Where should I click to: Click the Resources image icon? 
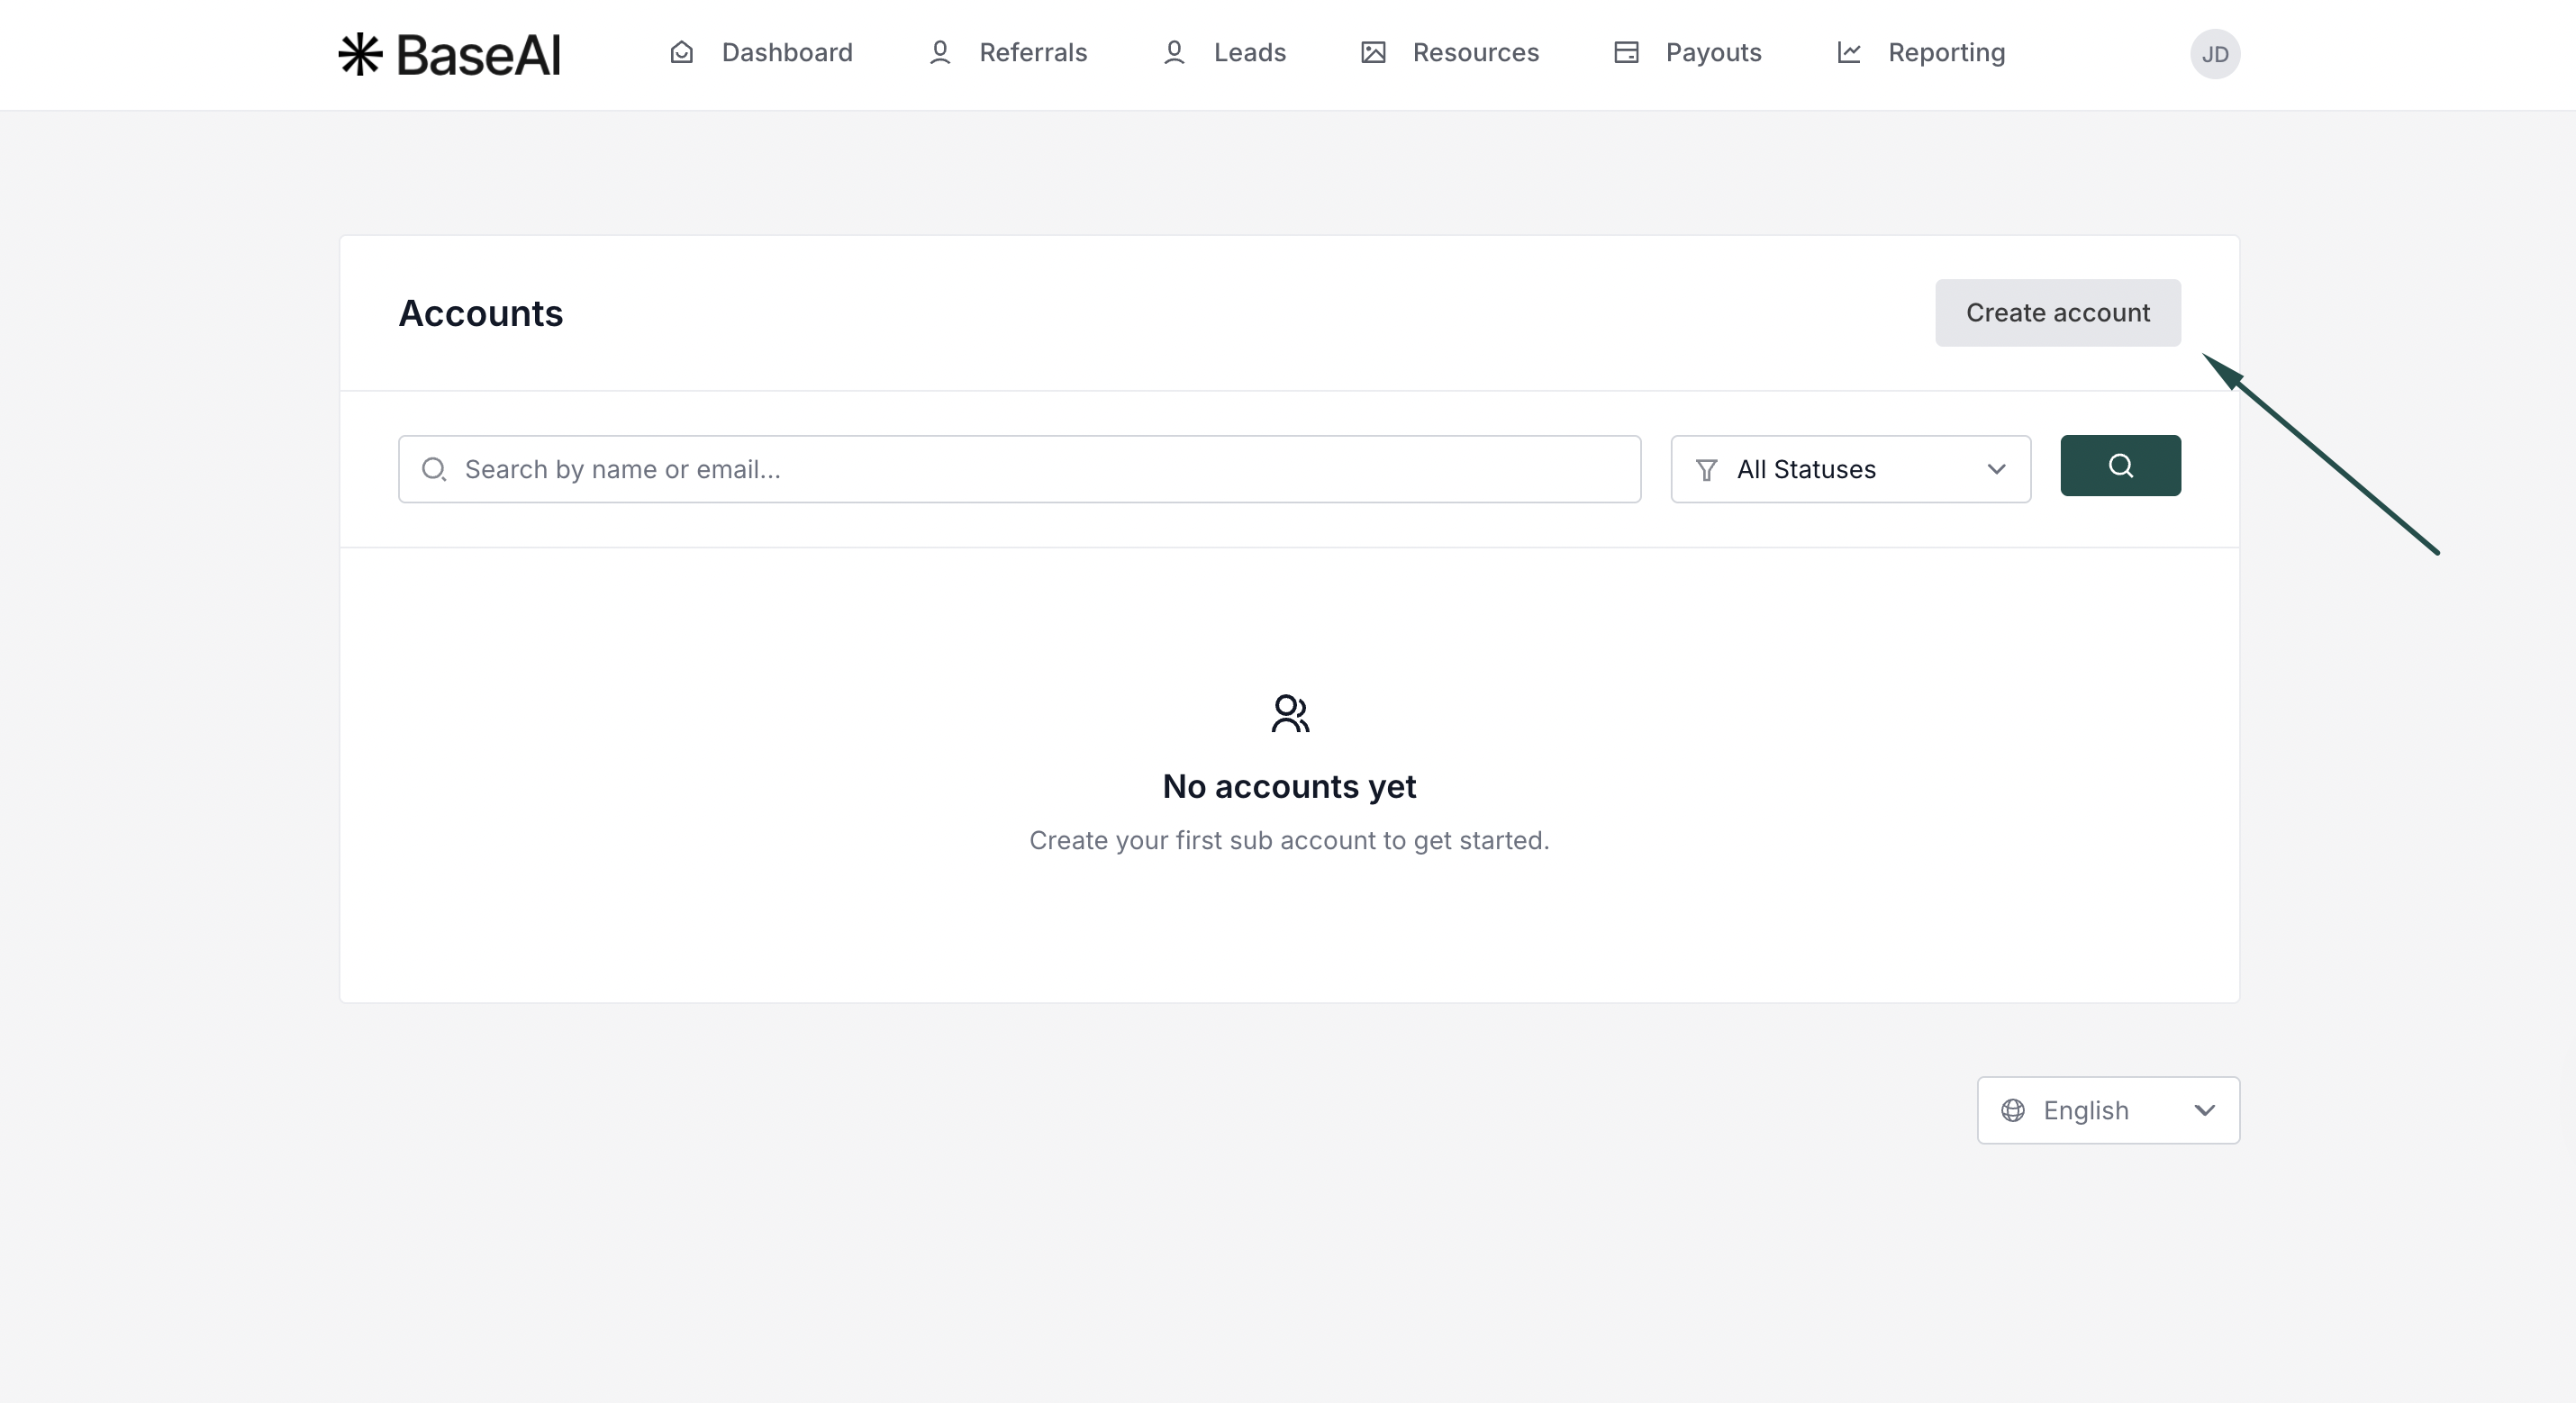[x=1373, y=52]
